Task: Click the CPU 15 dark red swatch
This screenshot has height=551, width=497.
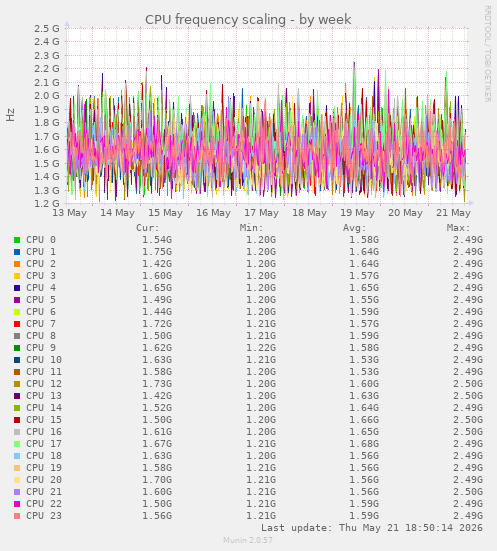Action: tap(17, 420)
